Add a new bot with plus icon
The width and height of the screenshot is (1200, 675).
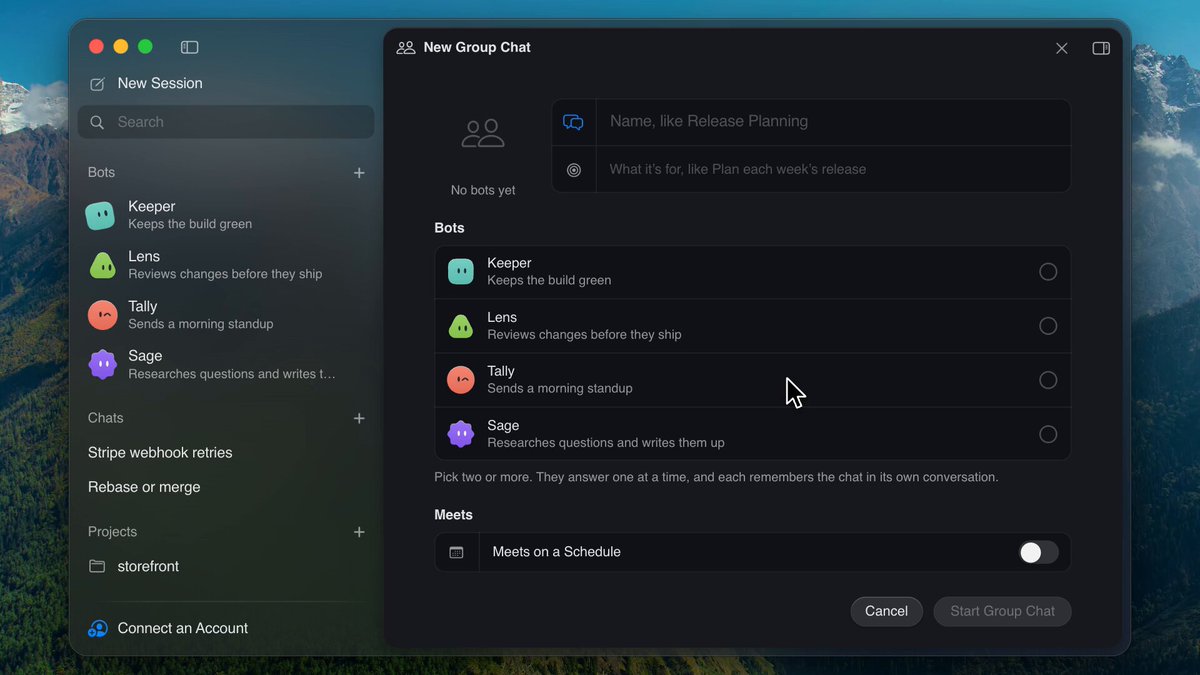click(x=359, y=173)
